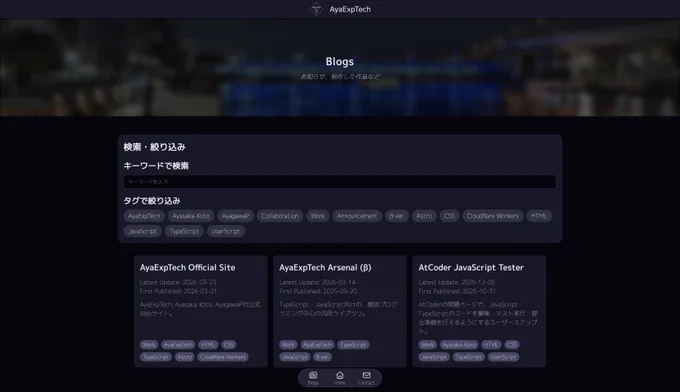
Task: Select TypeScript tag in filter panel
Action: (x=184, y=231)
